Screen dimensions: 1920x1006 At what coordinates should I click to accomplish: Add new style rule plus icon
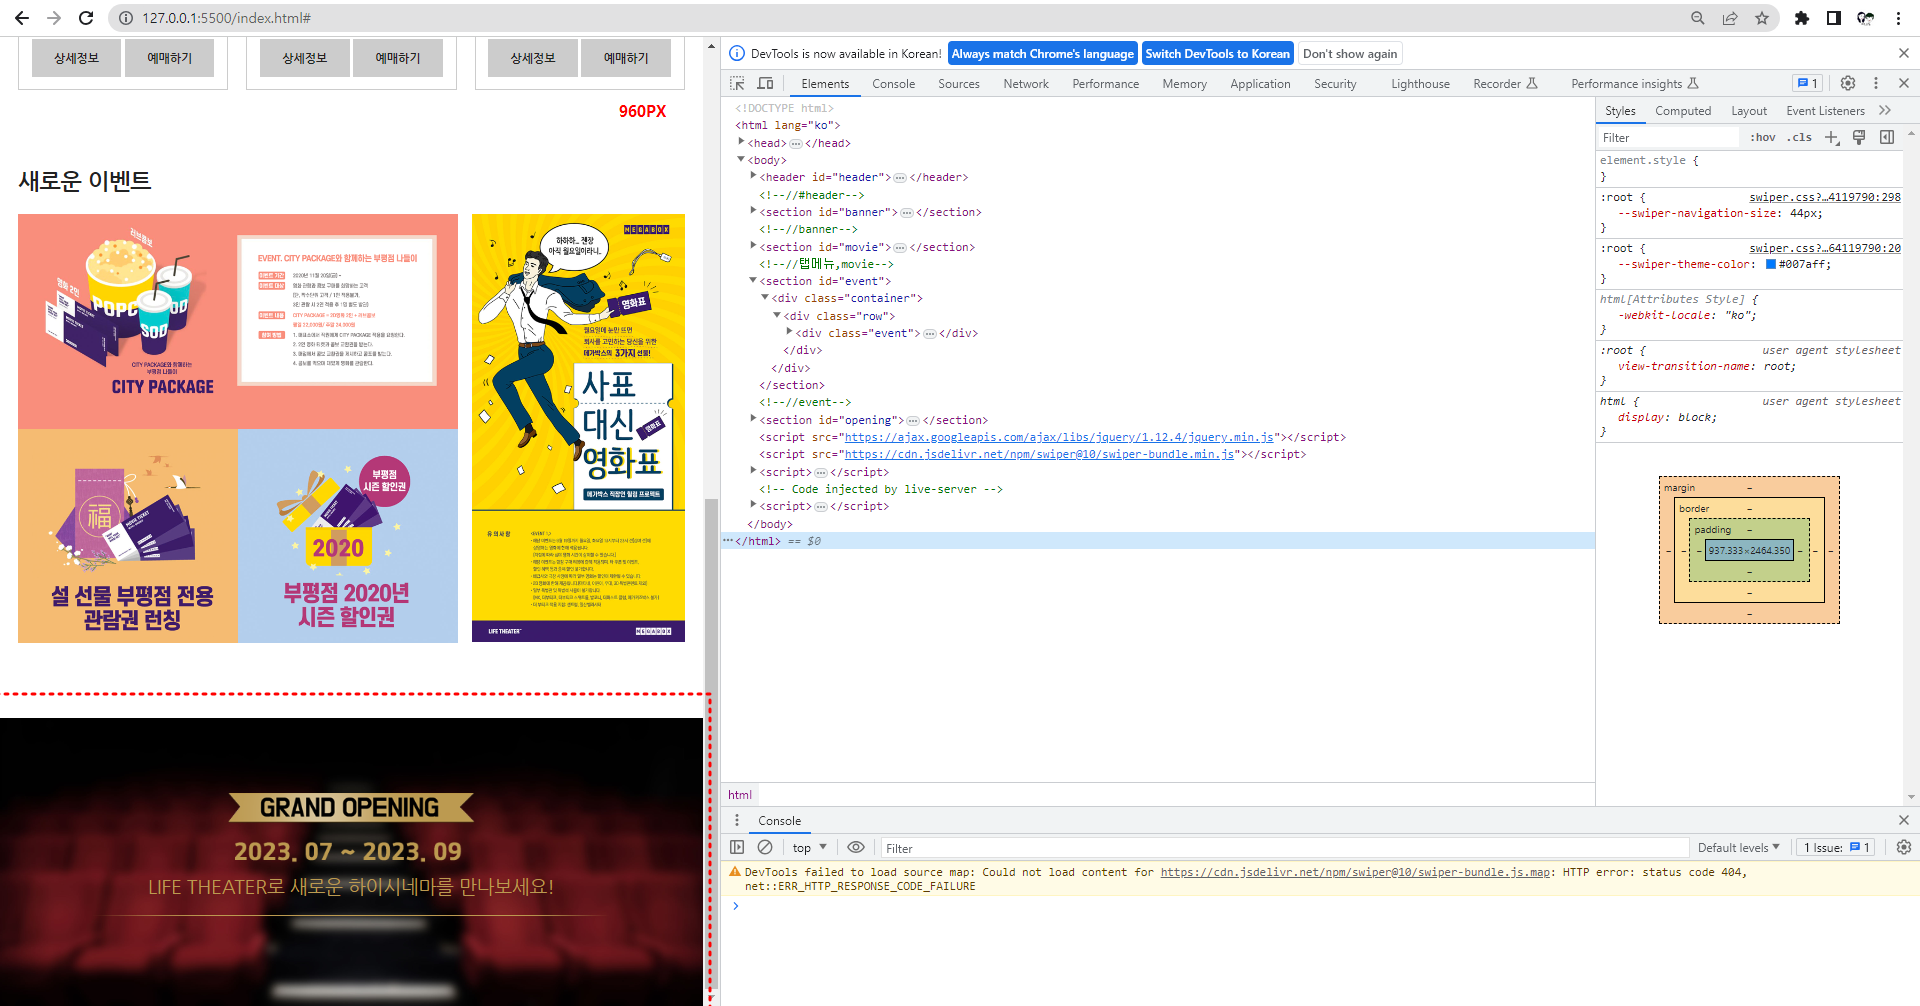click(x=1832, y=138)
